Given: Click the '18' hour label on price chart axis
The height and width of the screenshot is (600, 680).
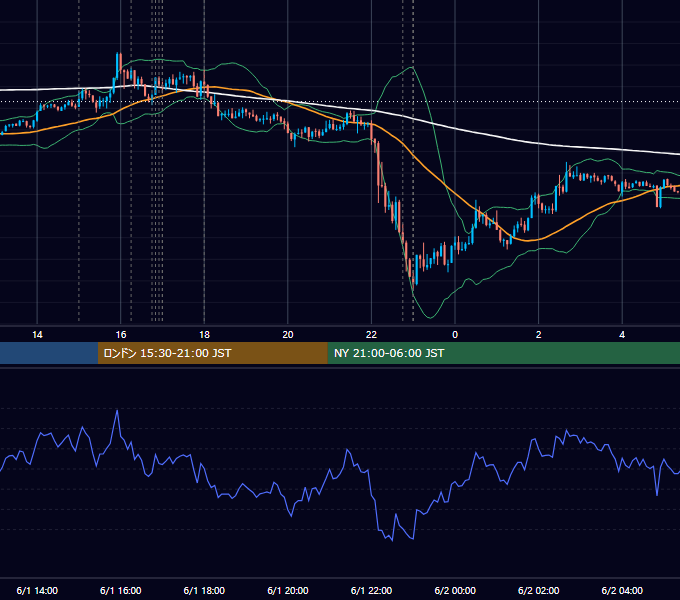Looking at the screenshot, I should [204, 335].
